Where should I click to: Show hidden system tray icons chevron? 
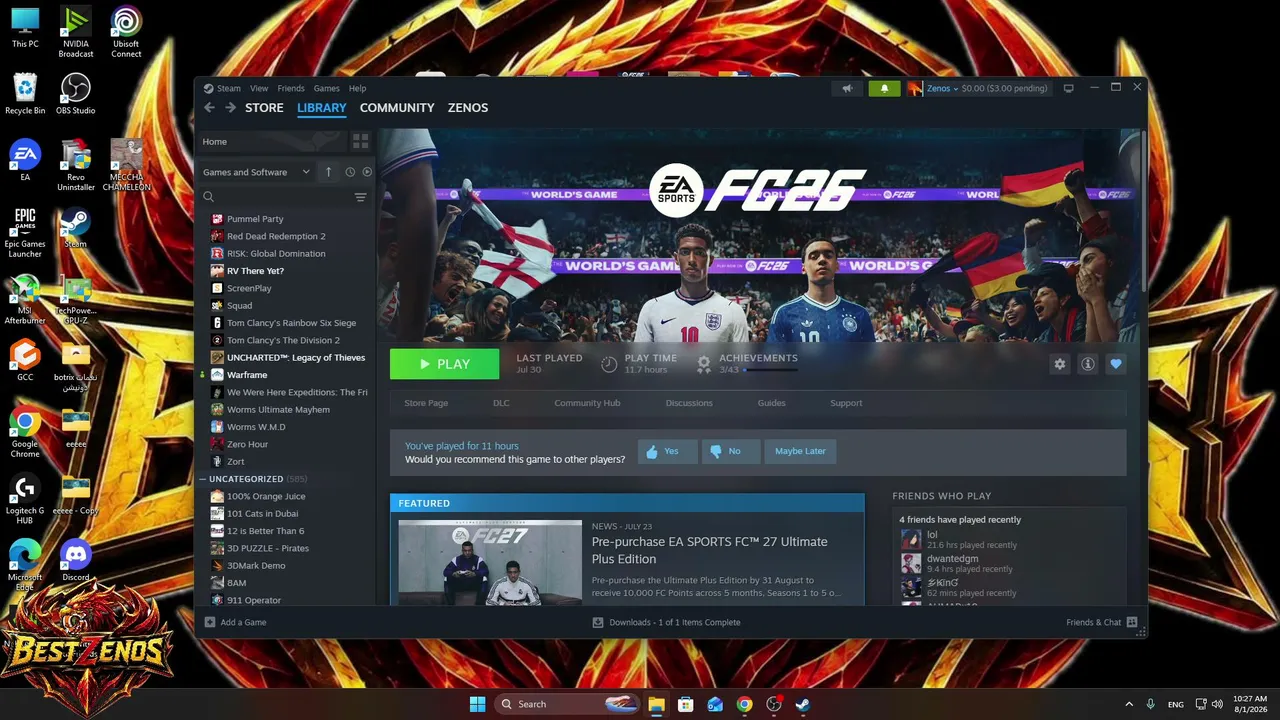[1129, 704]
